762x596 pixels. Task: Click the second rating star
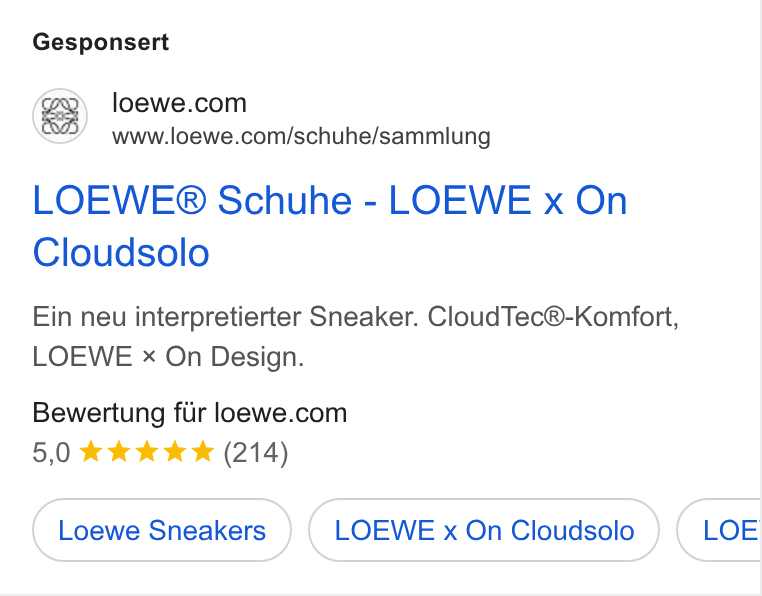tap(119, 452)
